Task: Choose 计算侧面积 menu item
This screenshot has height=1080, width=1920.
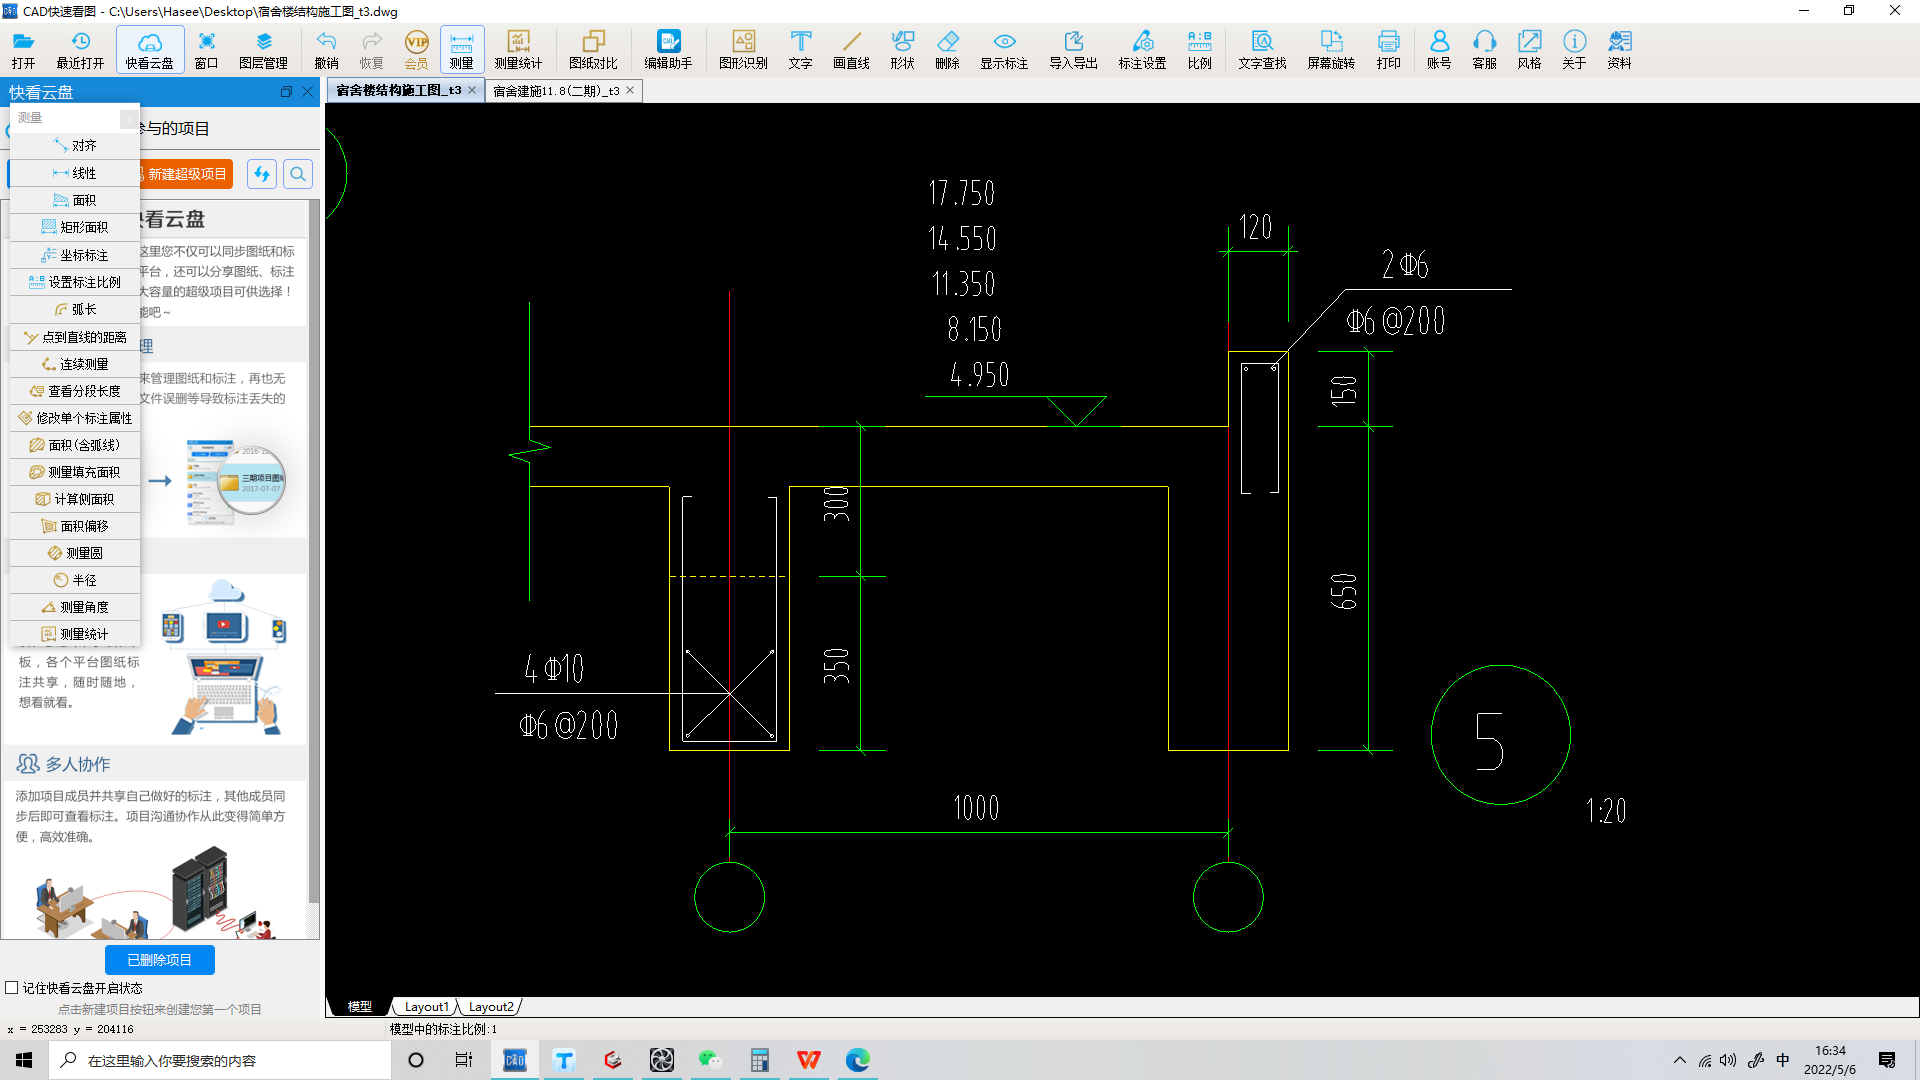Action: click(x=75, y=499)
